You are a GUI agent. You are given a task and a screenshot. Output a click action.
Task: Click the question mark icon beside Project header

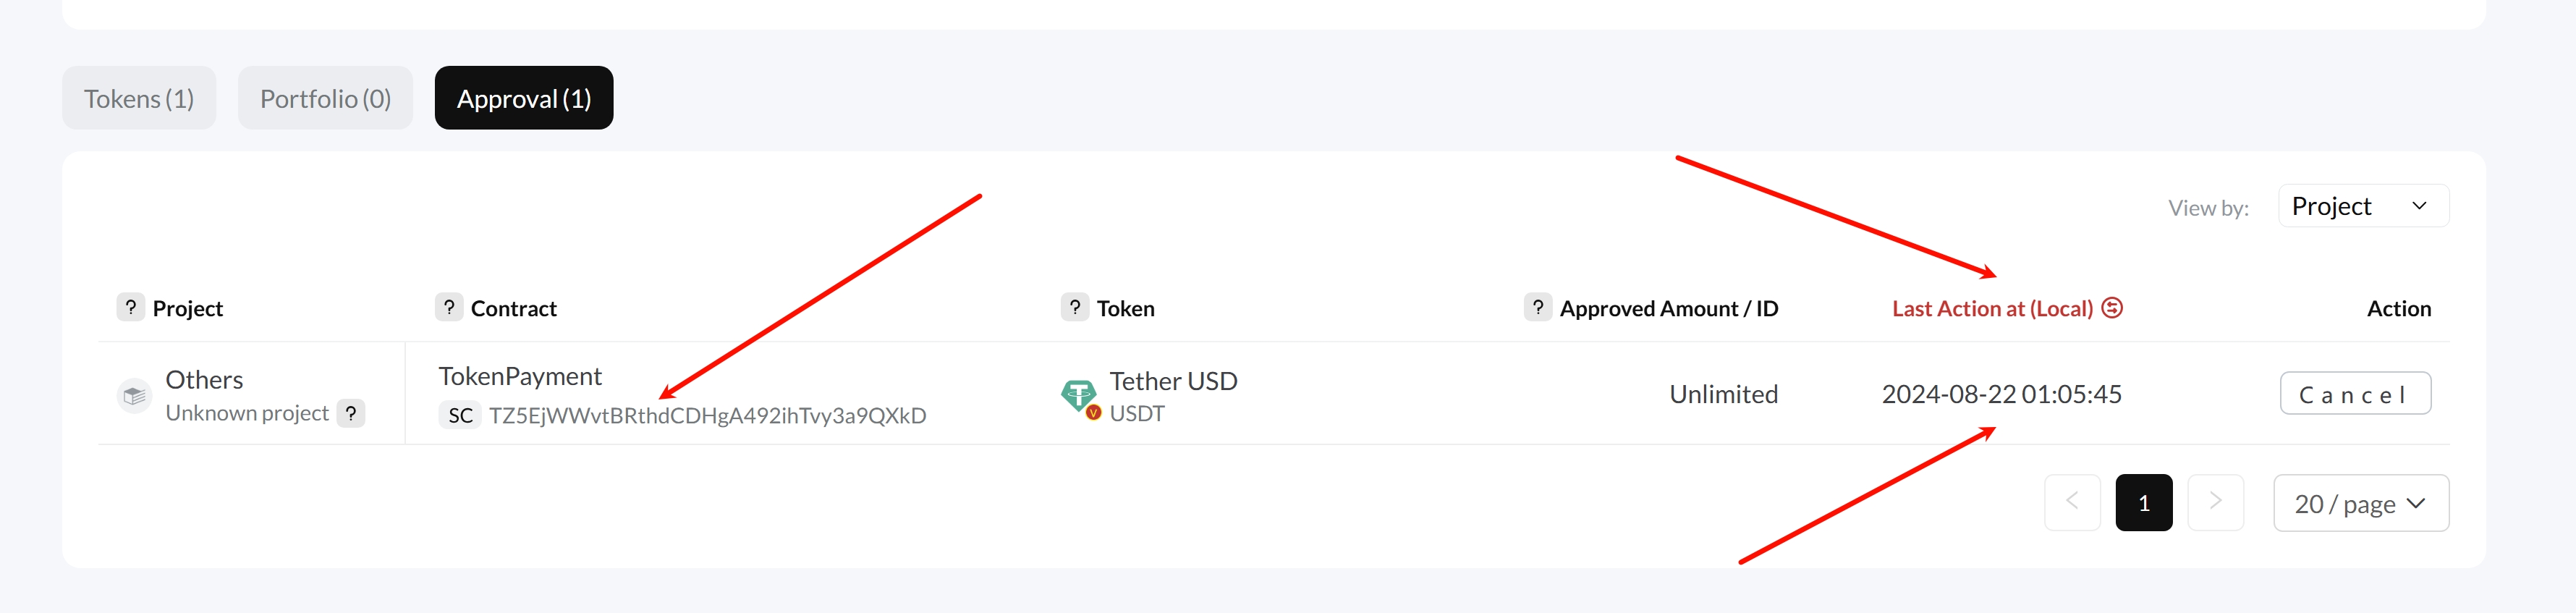[x=130, y=307]
